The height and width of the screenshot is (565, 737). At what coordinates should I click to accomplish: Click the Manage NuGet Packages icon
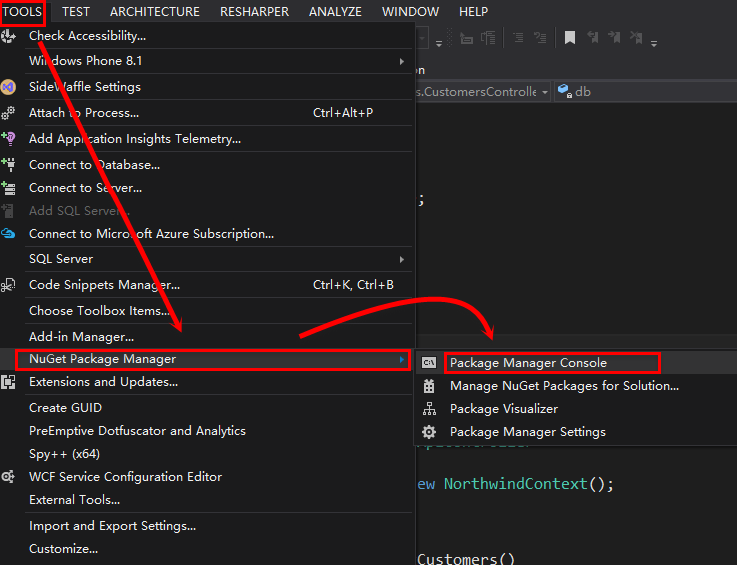429,386
